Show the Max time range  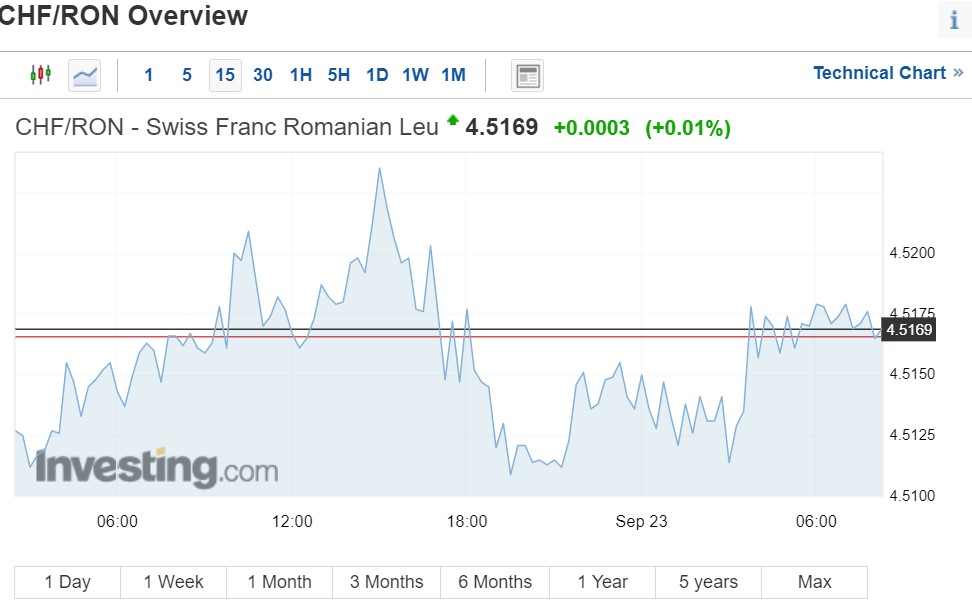coord(814,582)
